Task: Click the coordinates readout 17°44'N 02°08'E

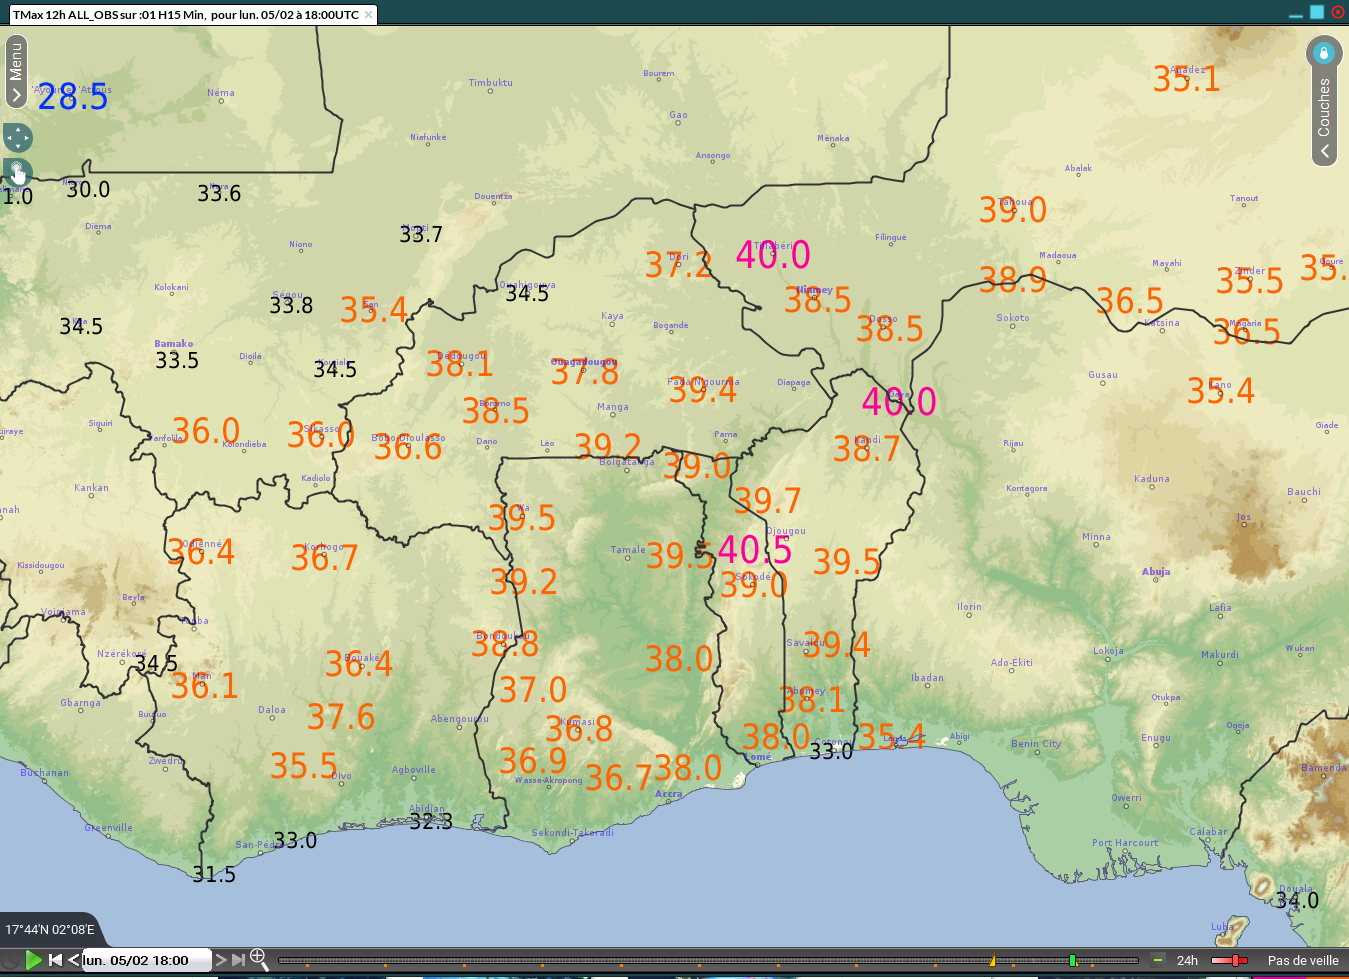Action: 50,930
